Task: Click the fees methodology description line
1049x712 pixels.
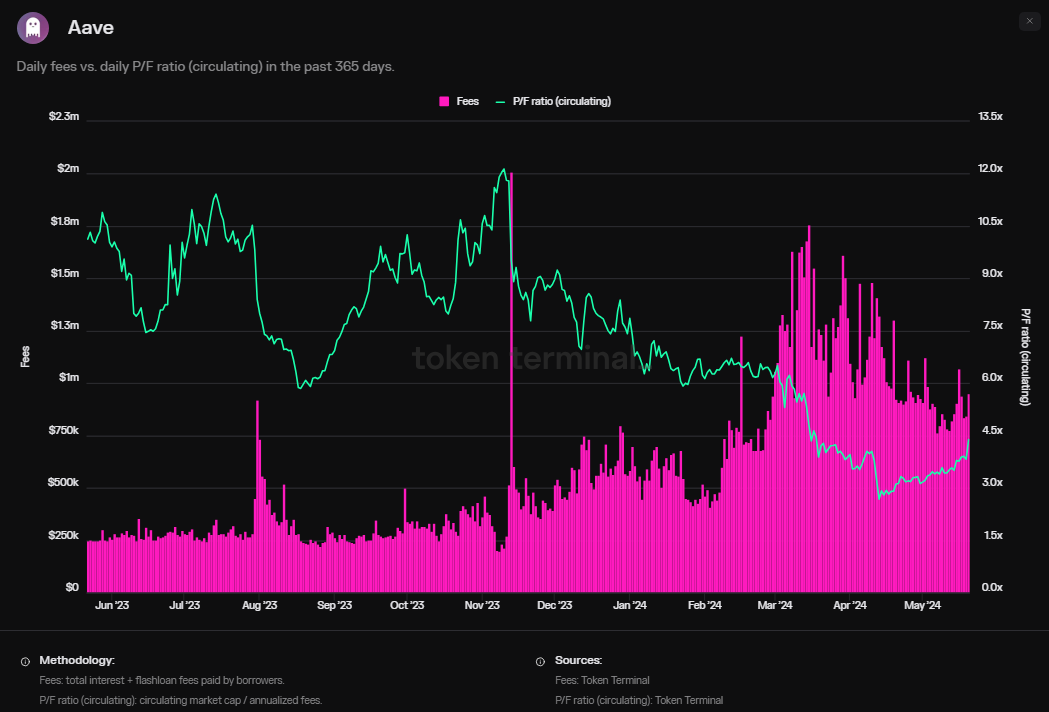Action: point(162,681)
